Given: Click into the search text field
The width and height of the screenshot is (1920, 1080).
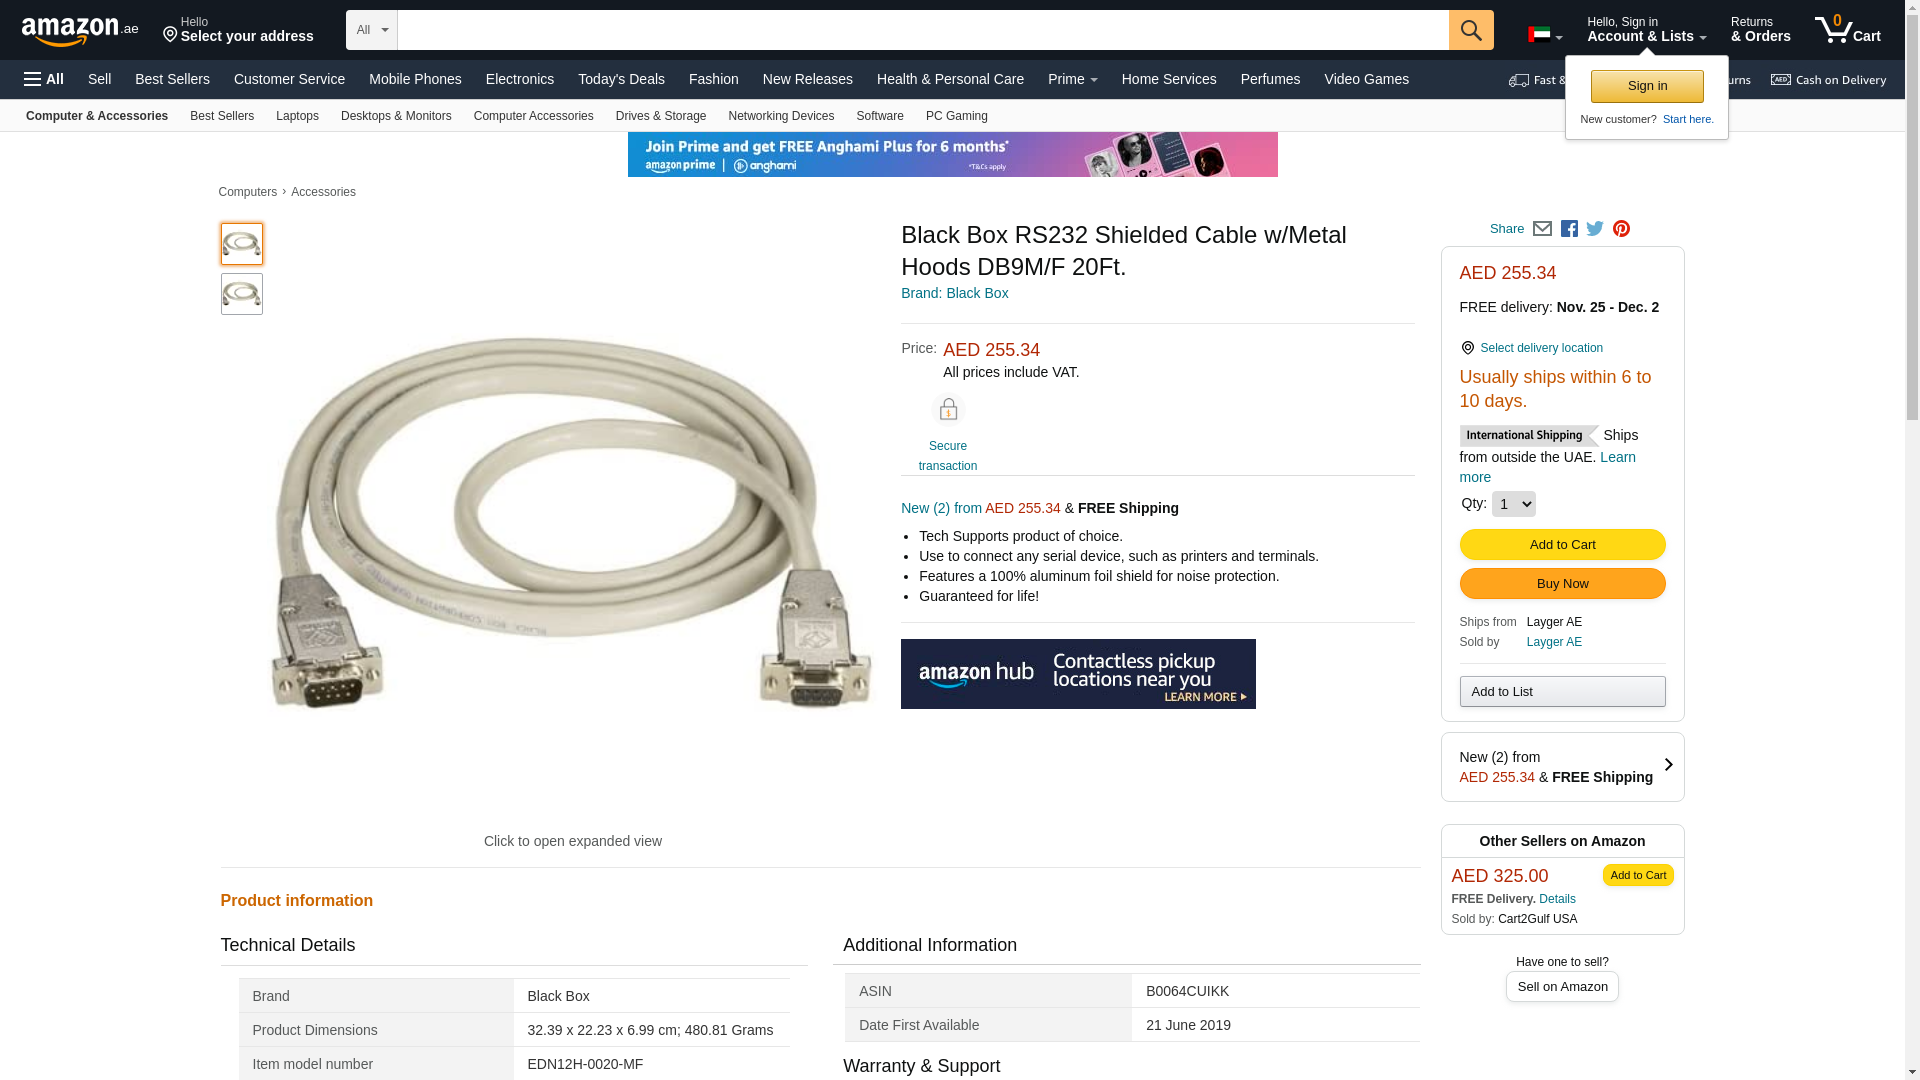Looking at the screenshot, I should click(x=922, y=30).
